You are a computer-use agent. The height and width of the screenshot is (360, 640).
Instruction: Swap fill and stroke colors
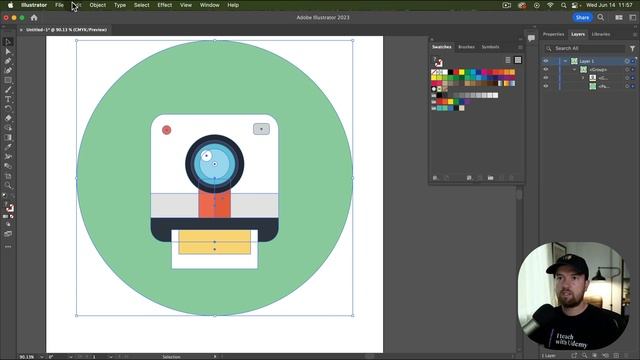[12, 196]
